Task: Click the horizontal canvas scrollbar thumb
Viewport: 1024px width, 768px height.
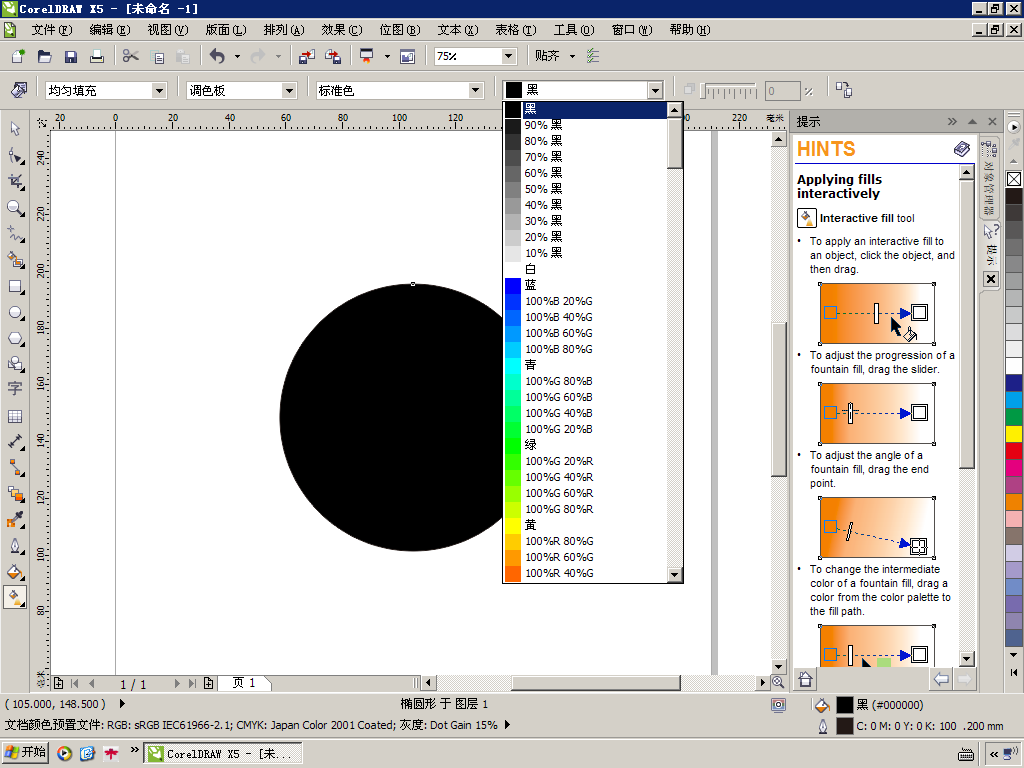Action: (596, 682)
